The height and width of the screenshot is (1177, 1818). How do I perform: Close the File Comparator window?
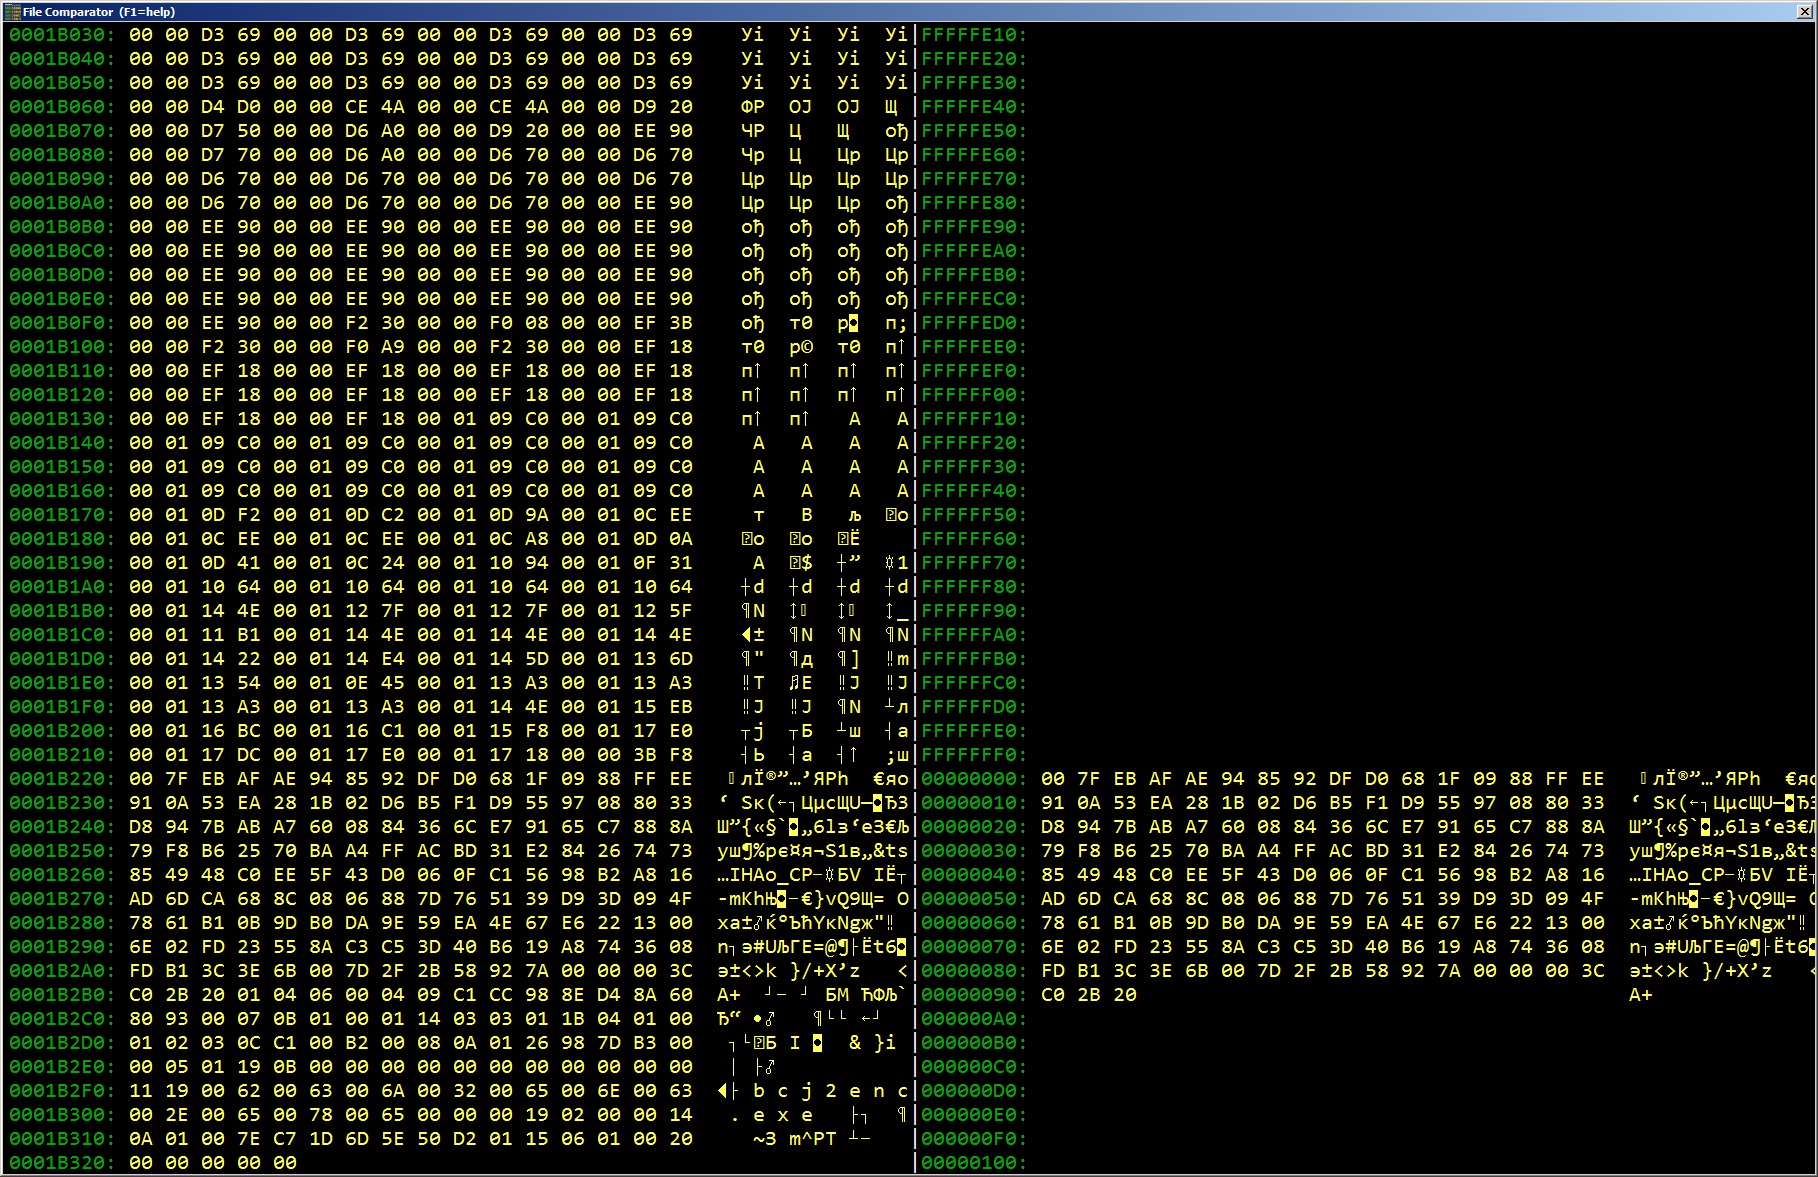[x=1804, y=11]
